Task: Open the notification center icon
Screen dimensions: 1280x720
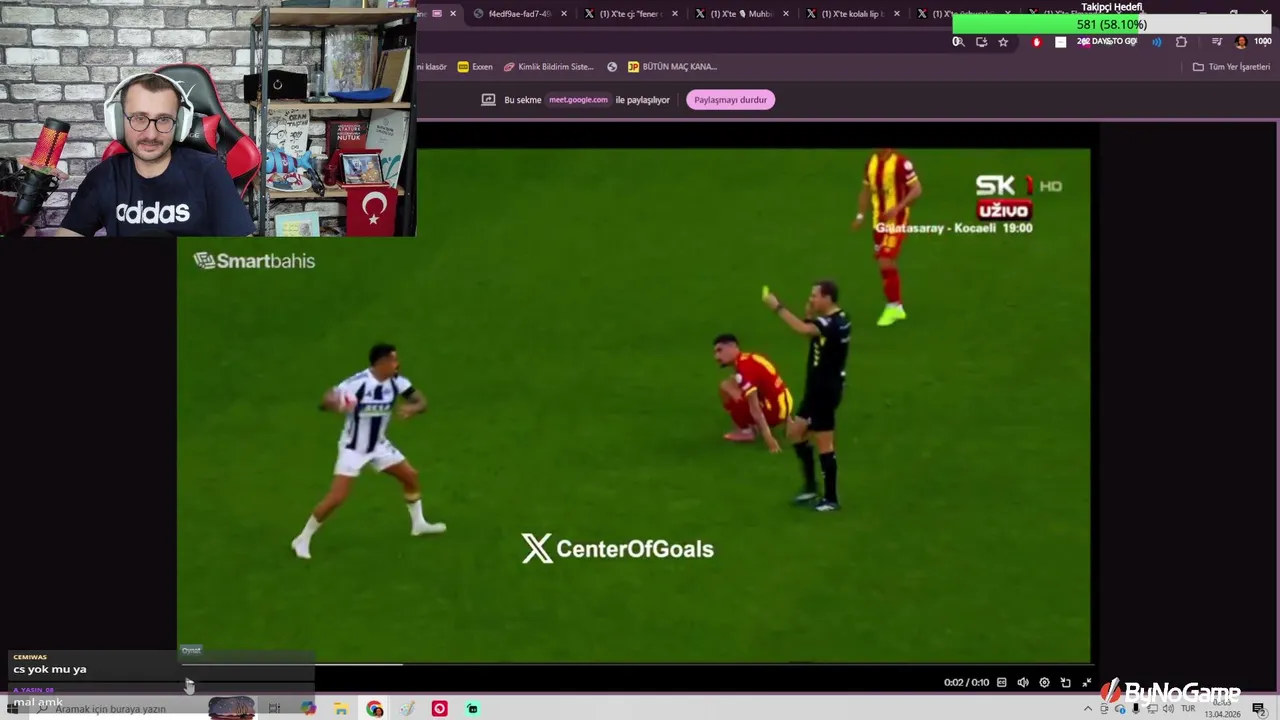Action: click(x=1259, y=709)
